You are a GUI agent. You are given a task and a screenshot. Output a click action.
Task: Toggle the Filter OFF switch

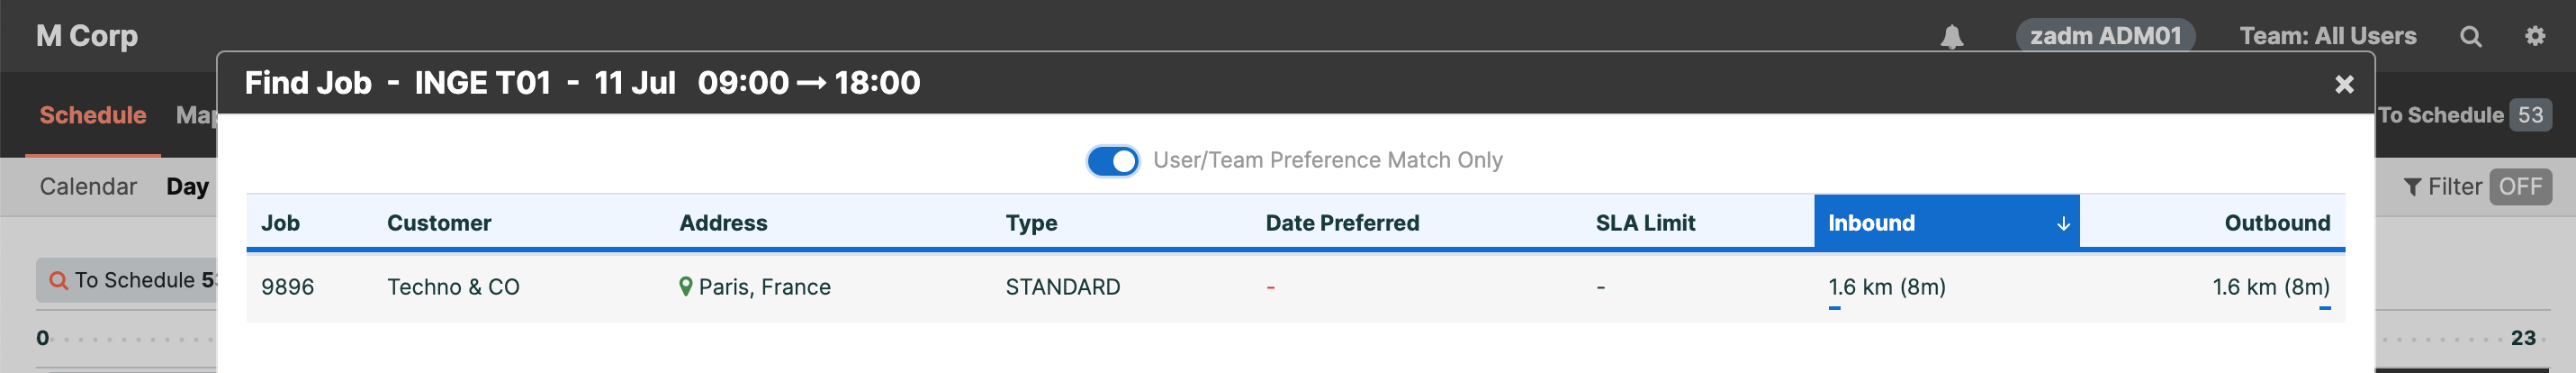coord(2519,187)
